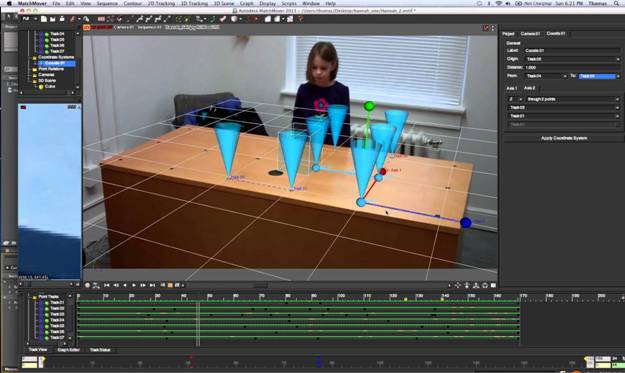Open the Origin track dropdown

(572, 59)
